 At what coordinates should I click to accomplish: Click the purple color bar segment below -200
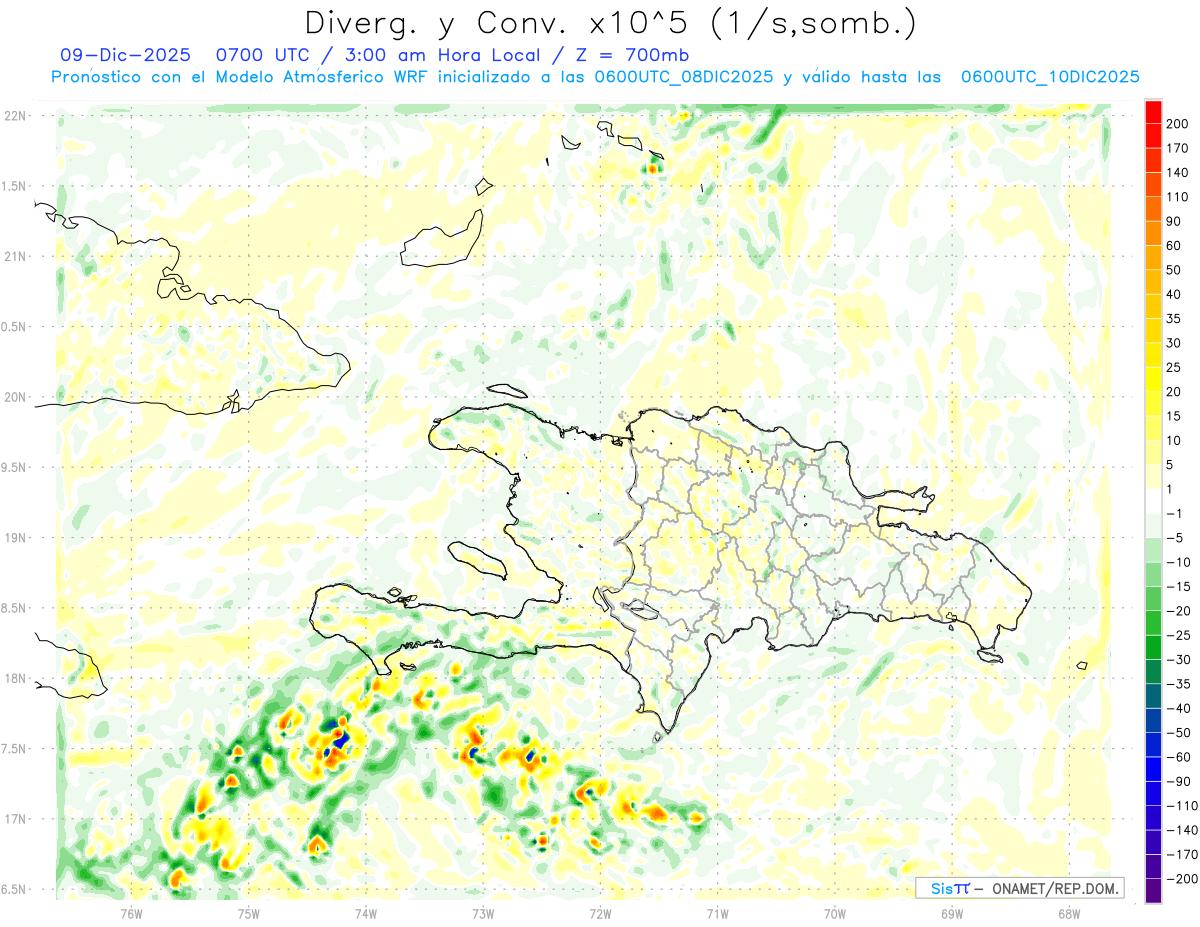[1153, 891]
